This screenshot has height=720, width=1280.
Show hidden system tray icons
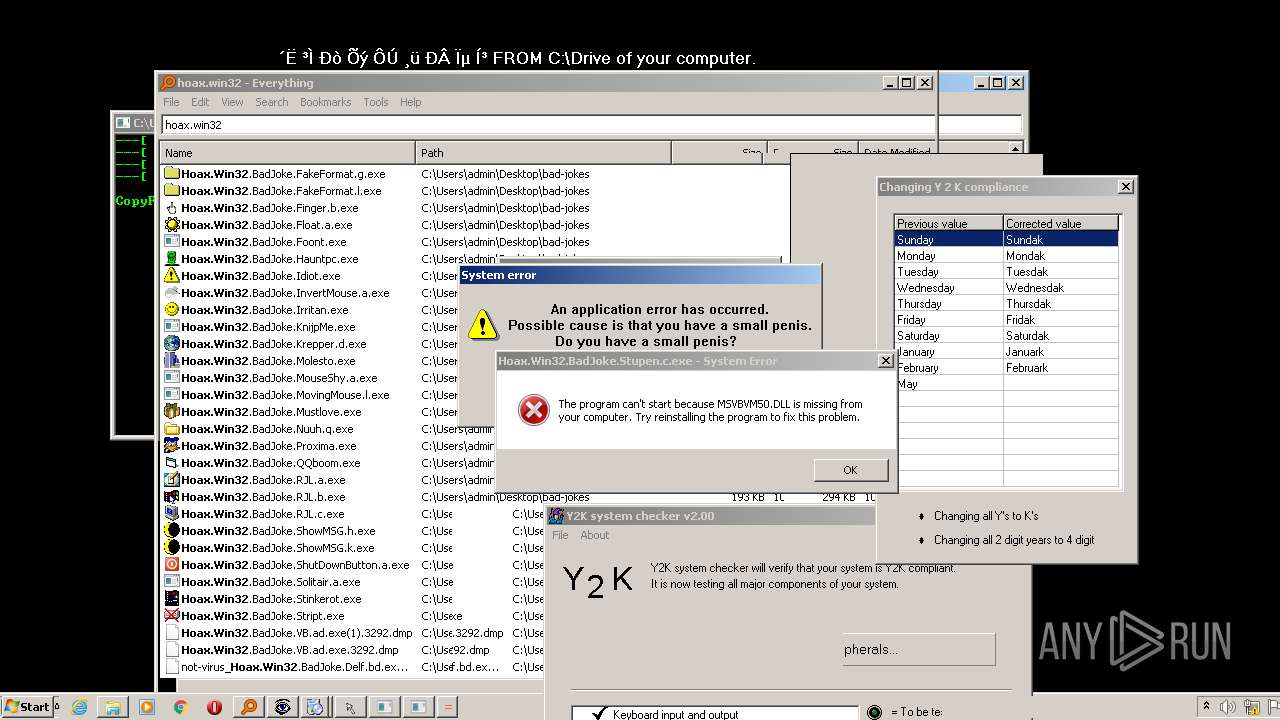click(x=1206, y=707)
